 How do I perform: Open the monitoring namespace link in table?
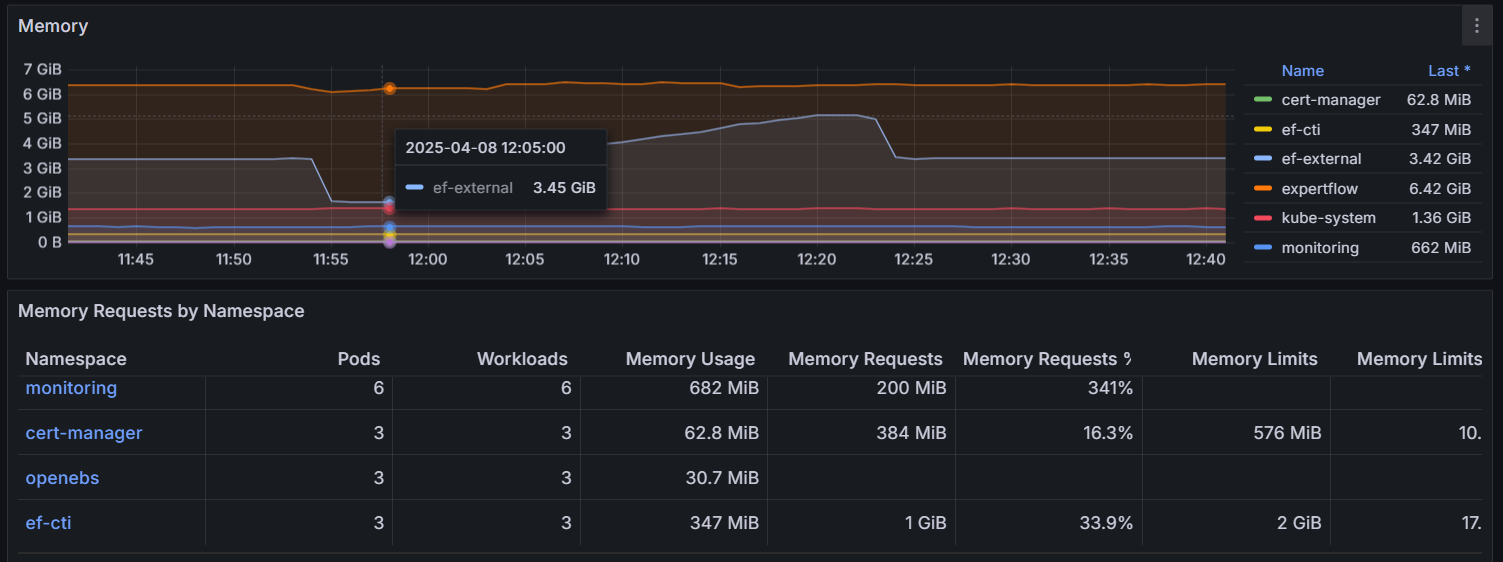(x=71, y=388)
